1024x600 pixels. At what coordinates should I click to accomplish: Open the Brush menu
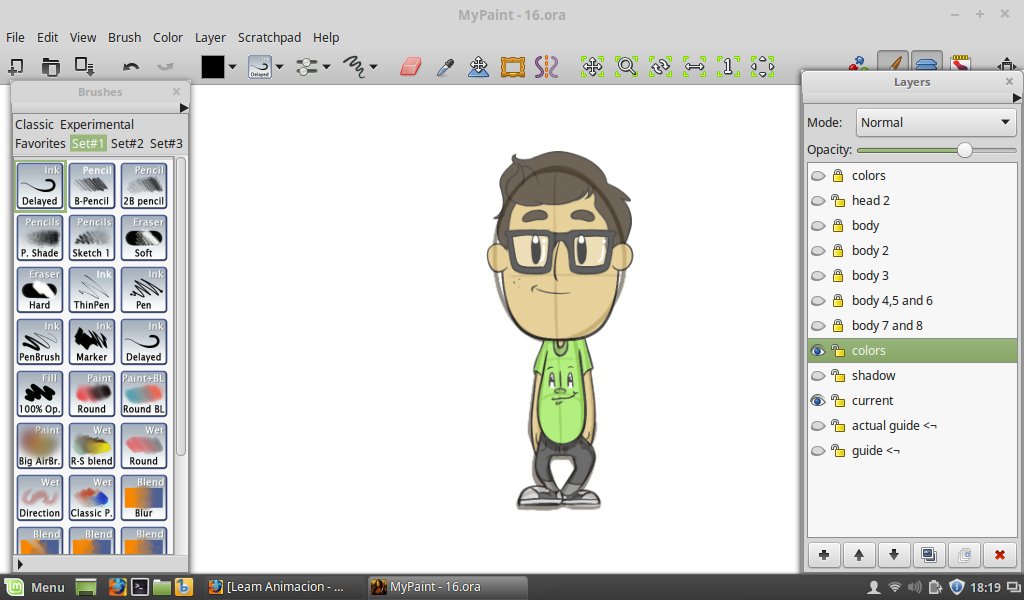tap(124, 37)
